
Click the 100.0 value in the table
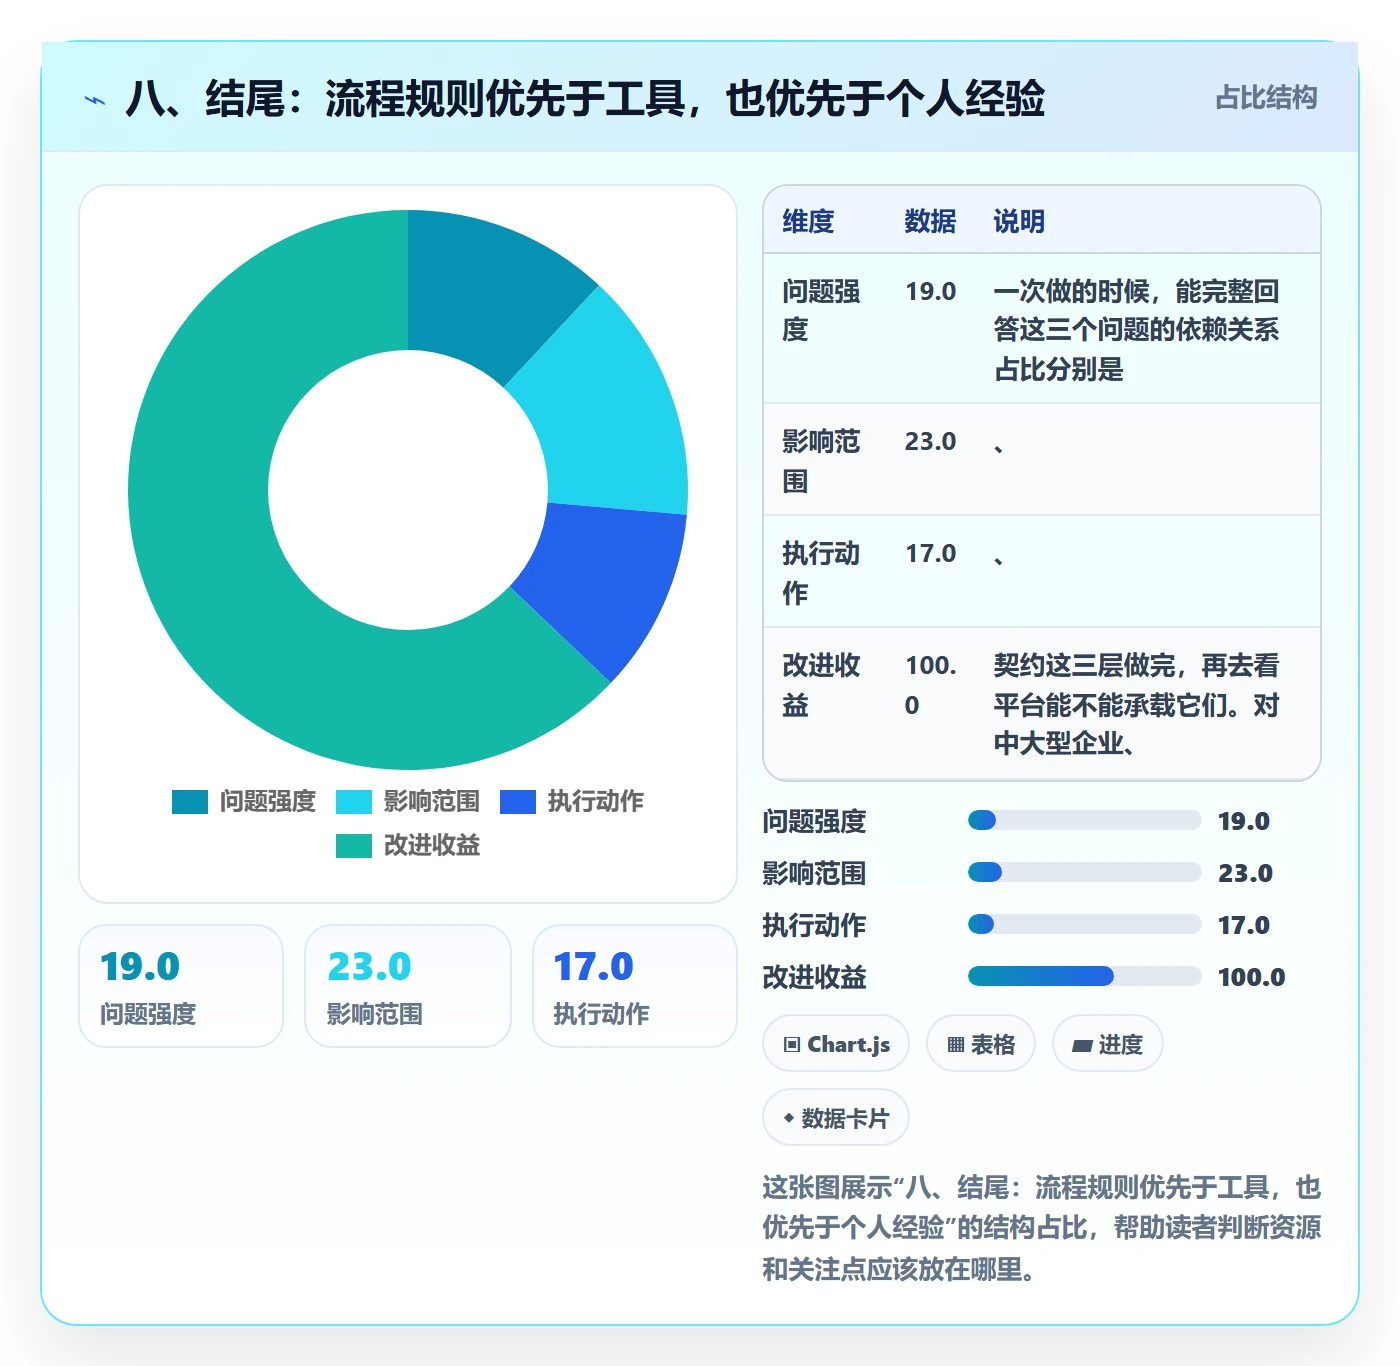tap(931, 685)
